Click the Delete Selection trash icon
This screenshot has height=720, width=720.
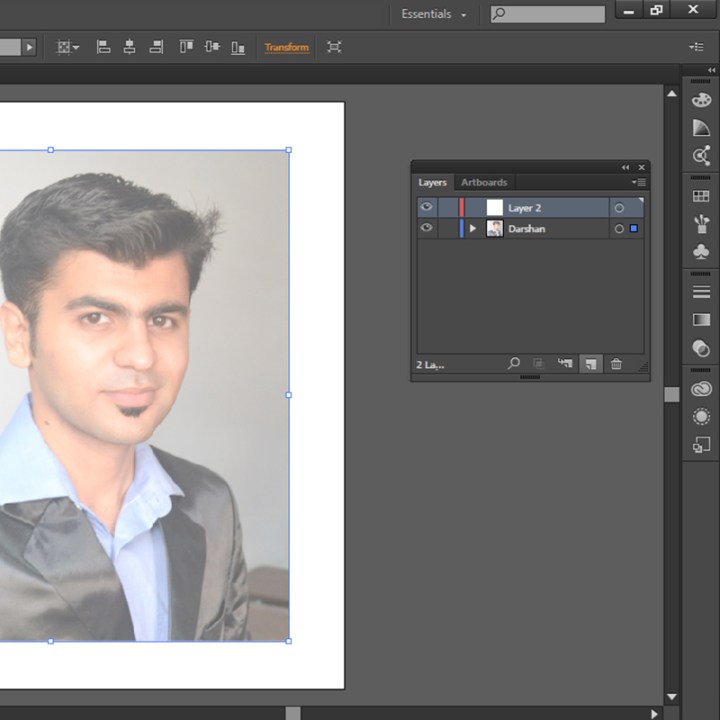coord(616,364)
